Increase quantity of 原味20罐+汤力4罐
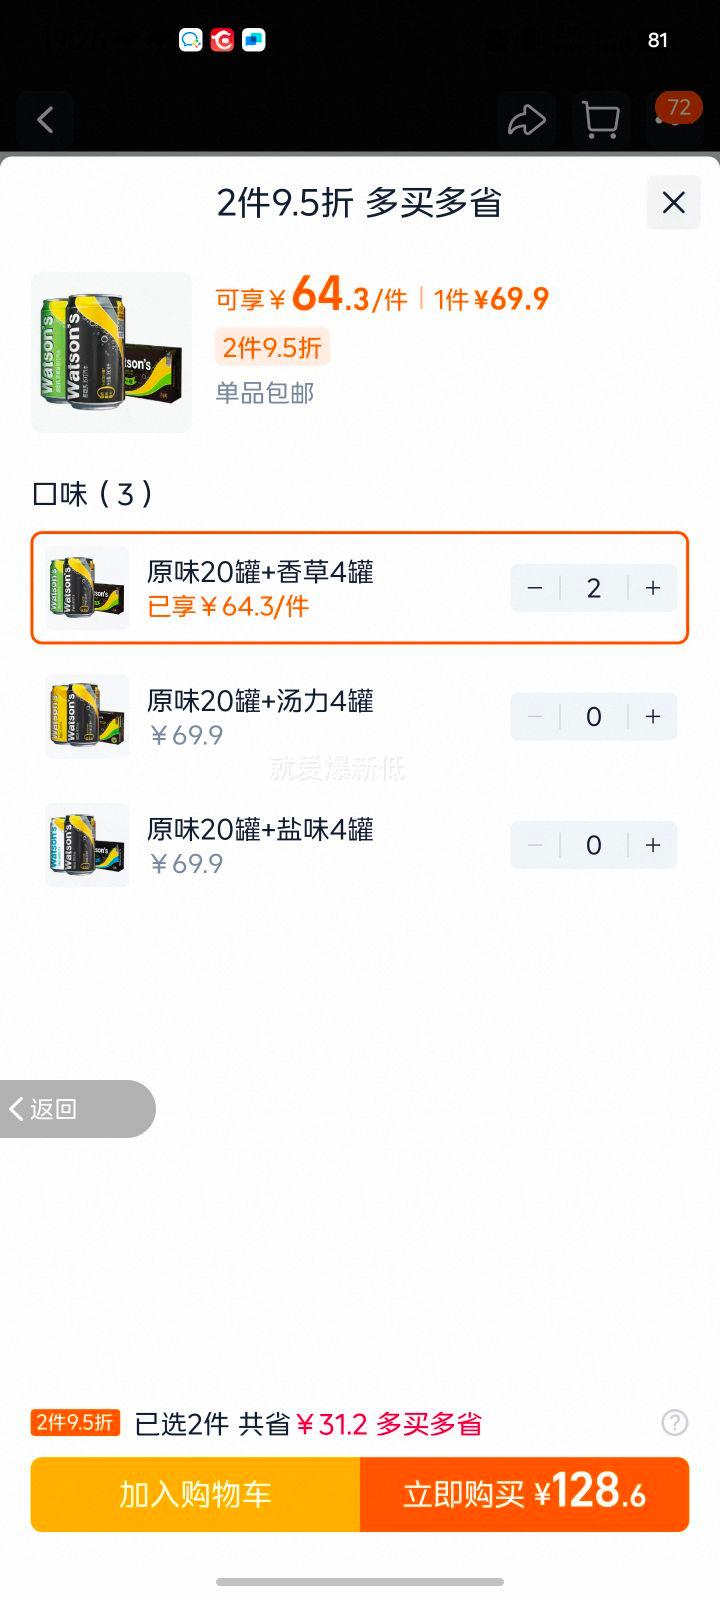The image size is (720, 1600). (x=653, y=716)
